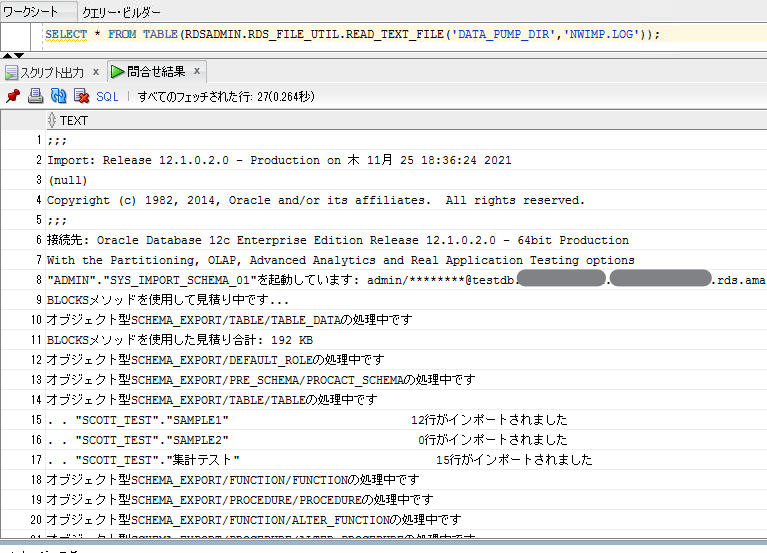Collapse panel using splitter up arrow
The height and width of the screenshot is (553, 767).
pos(8,55)
